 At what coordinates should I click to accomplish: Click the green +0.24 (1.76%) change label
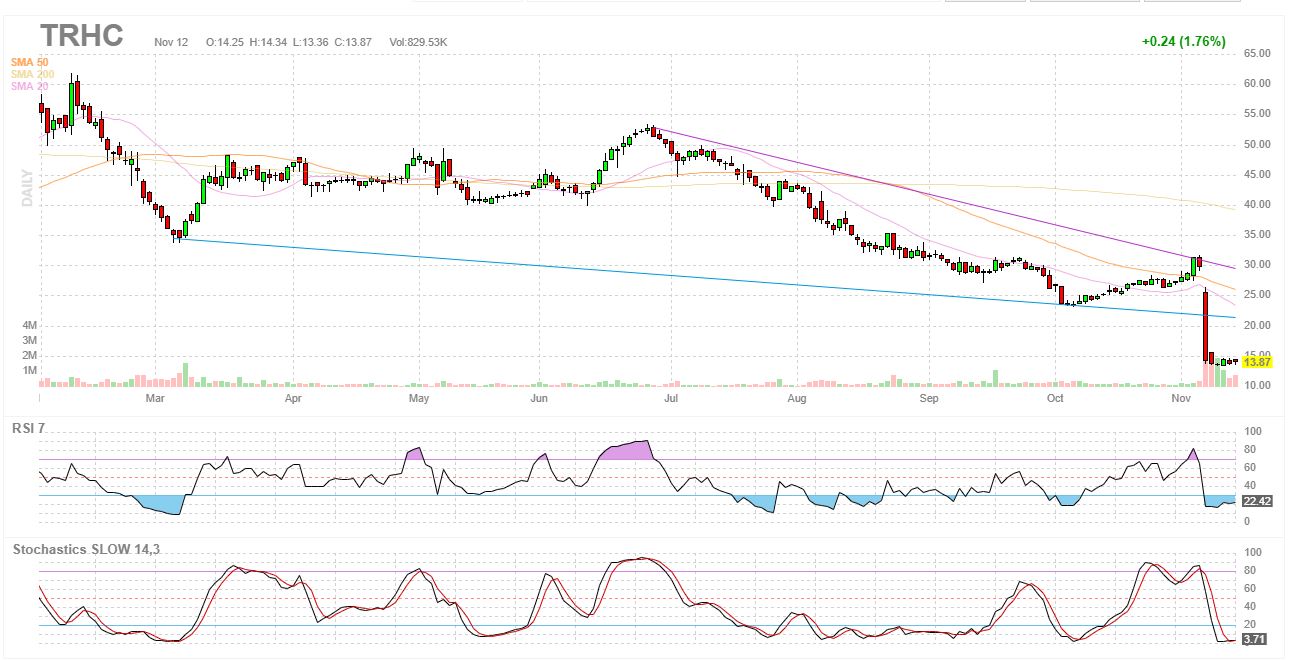tap(1183, 42)
